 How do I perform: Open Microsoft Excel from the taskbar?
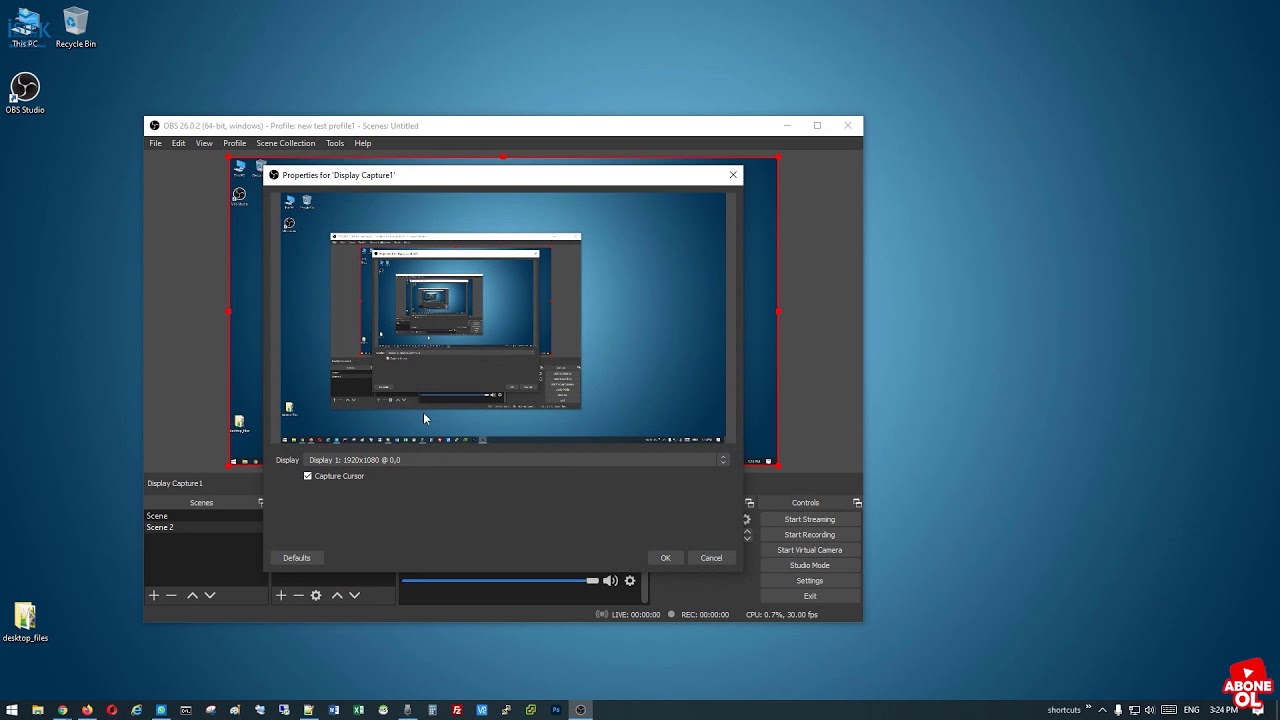click(358, 710)
